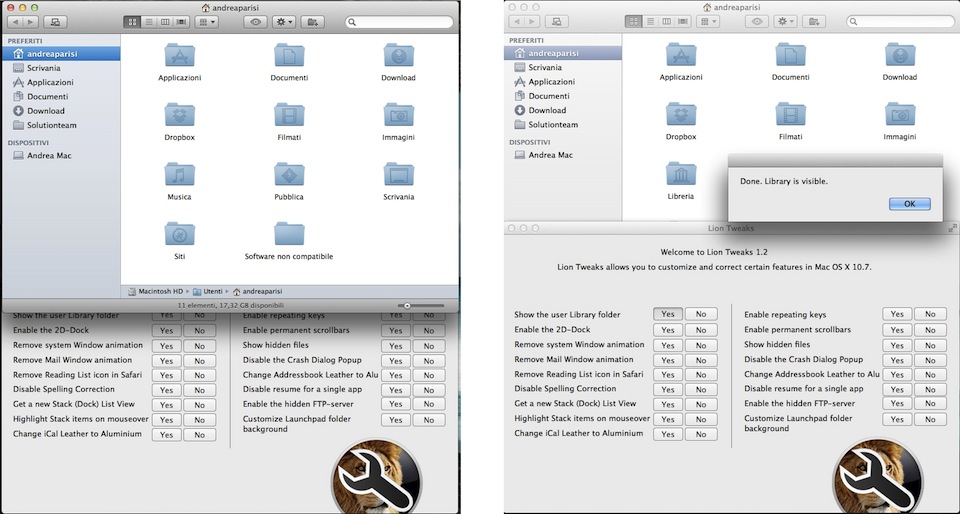Switch left Finder window to column view
The width and height of the screenshot is (960, 514).
coord(165,22)
